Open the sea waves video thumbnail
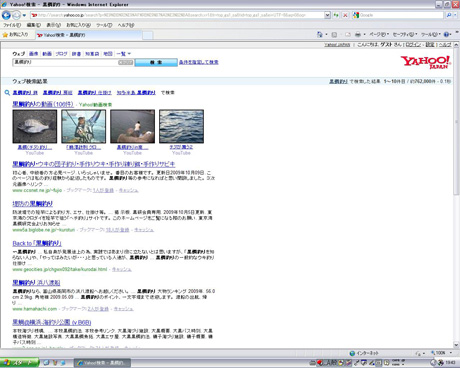Image resolution: width=460 pixels, height=368 pixels. click(x=181, y=127)
